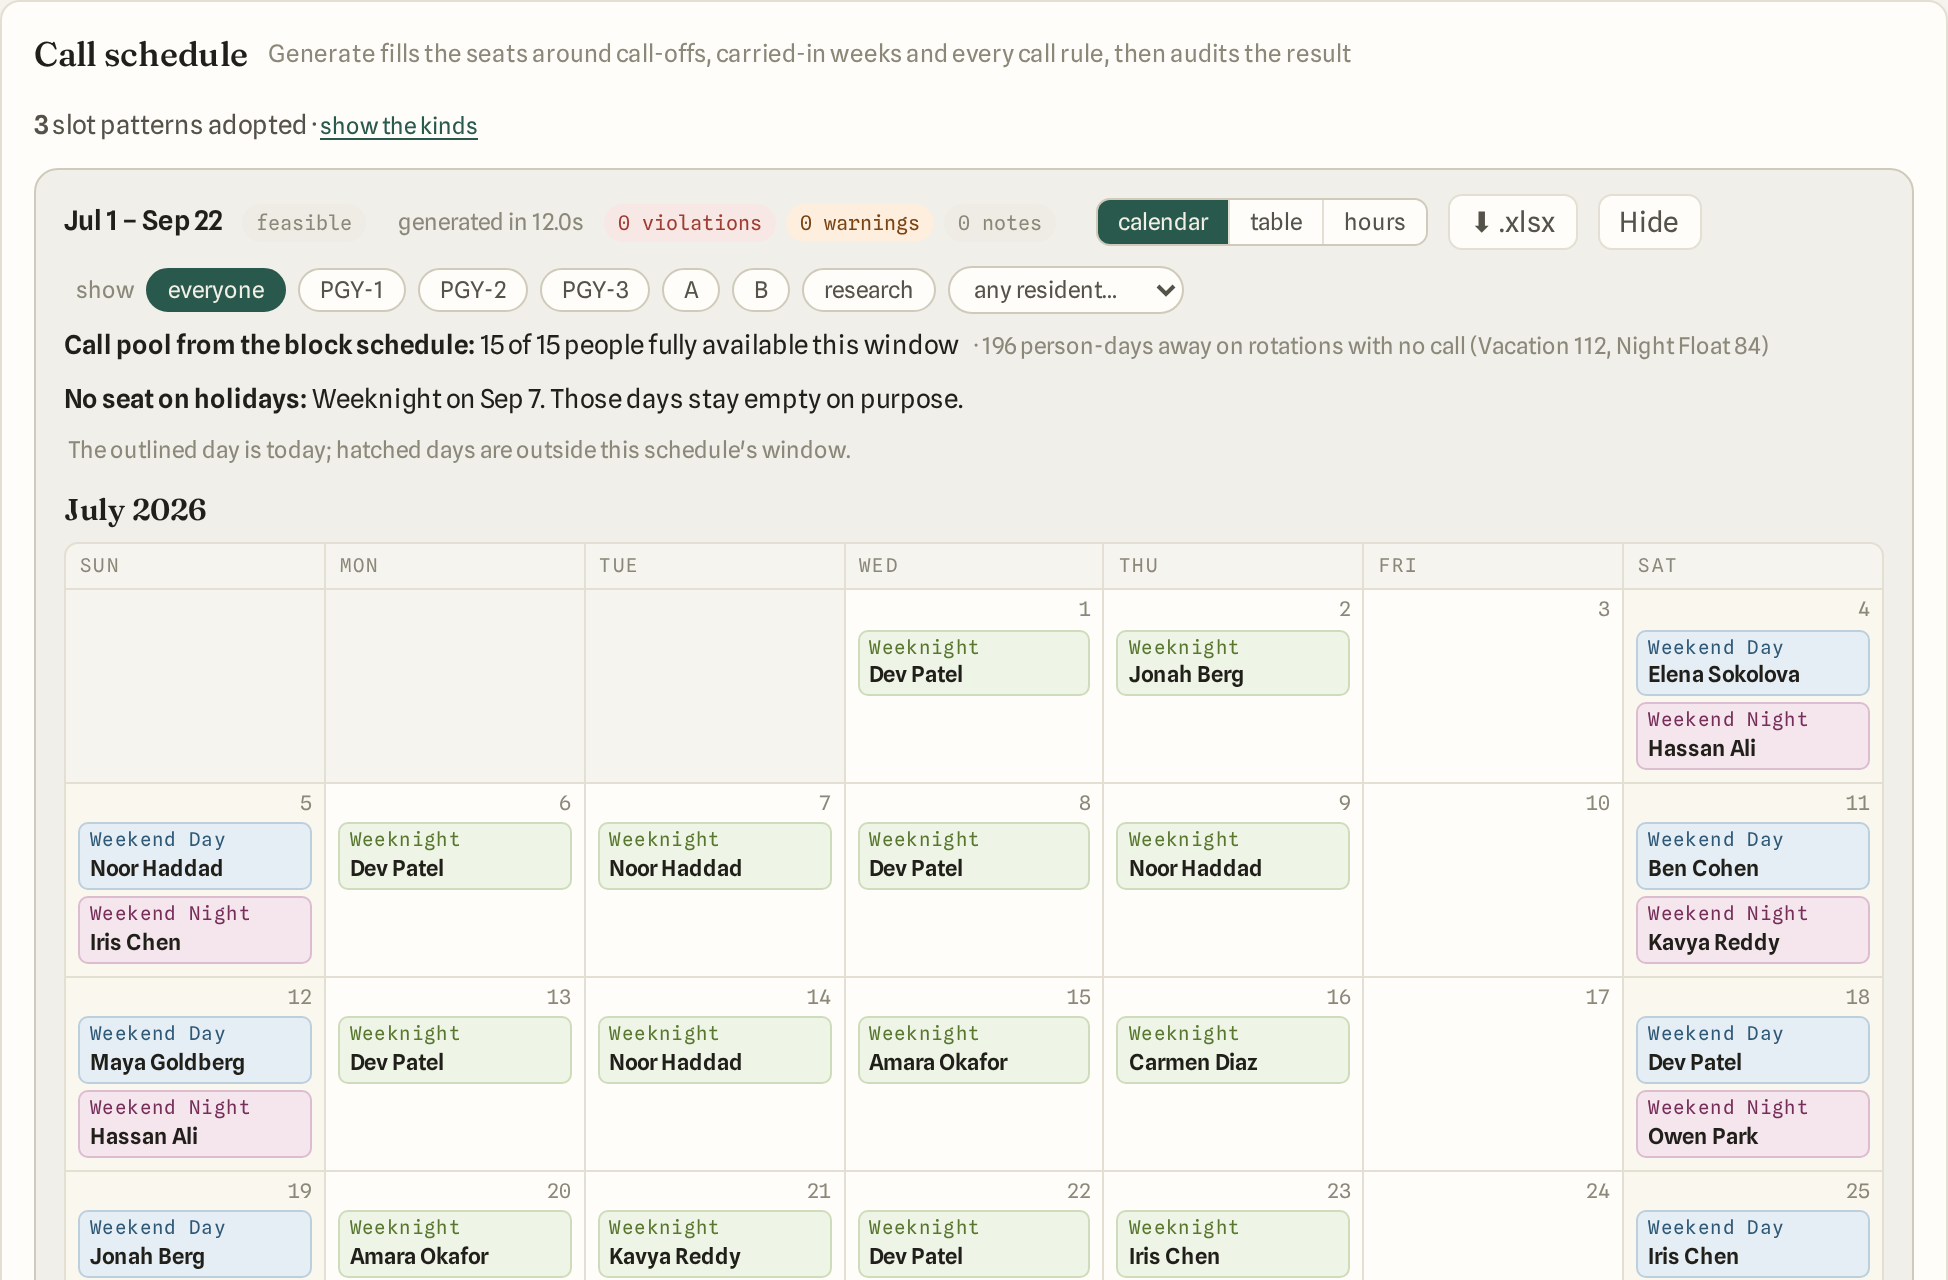Viewport: 1948px width, 1280px height.
Task: Open Iris Chen's Weekend Night shift on July 5
Action: click(x=195, y=930)
